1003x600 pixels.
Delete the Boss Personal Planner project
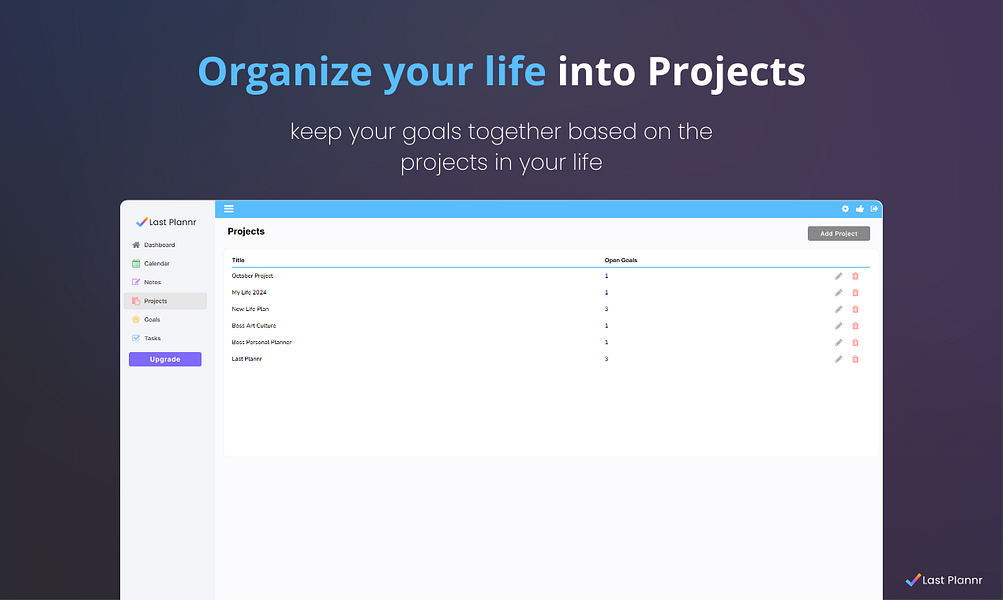(x=855, y=343)
